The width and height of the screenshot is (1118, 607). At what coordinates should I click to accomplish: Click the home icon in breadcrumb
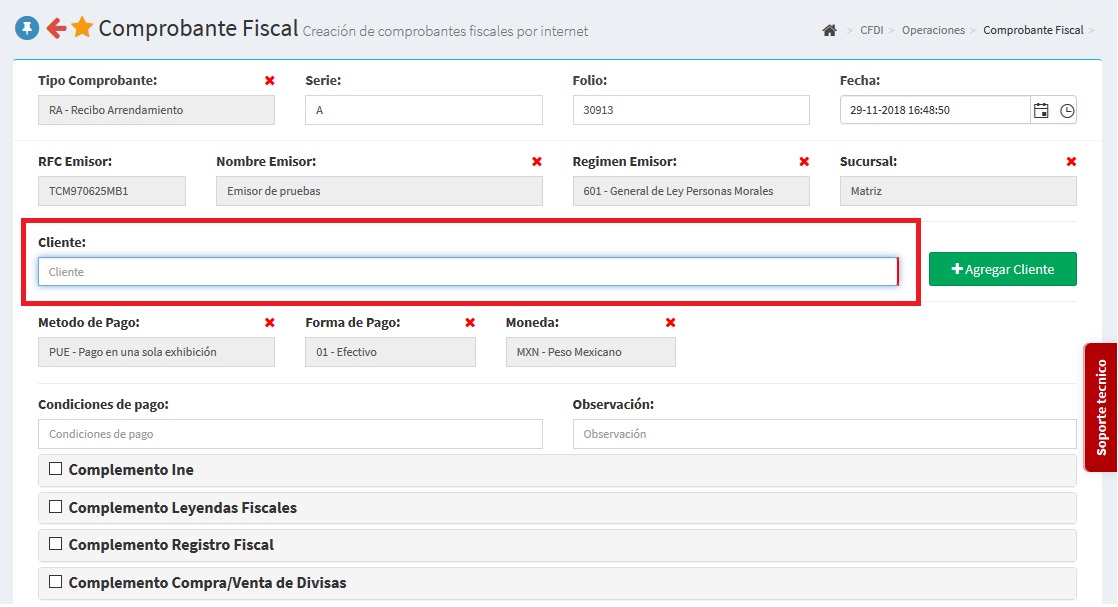point(829,30)
